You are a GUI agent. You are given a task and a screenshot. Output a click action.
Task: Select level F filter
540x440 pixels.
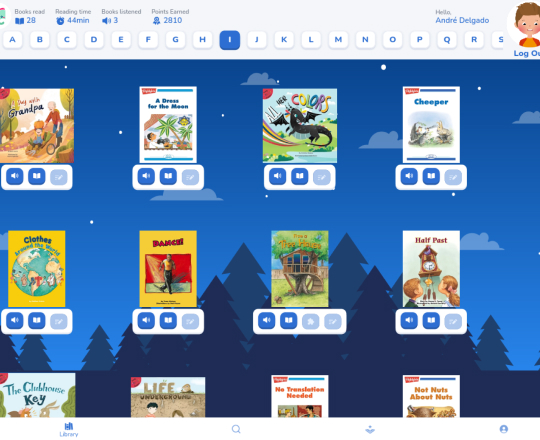148,40
